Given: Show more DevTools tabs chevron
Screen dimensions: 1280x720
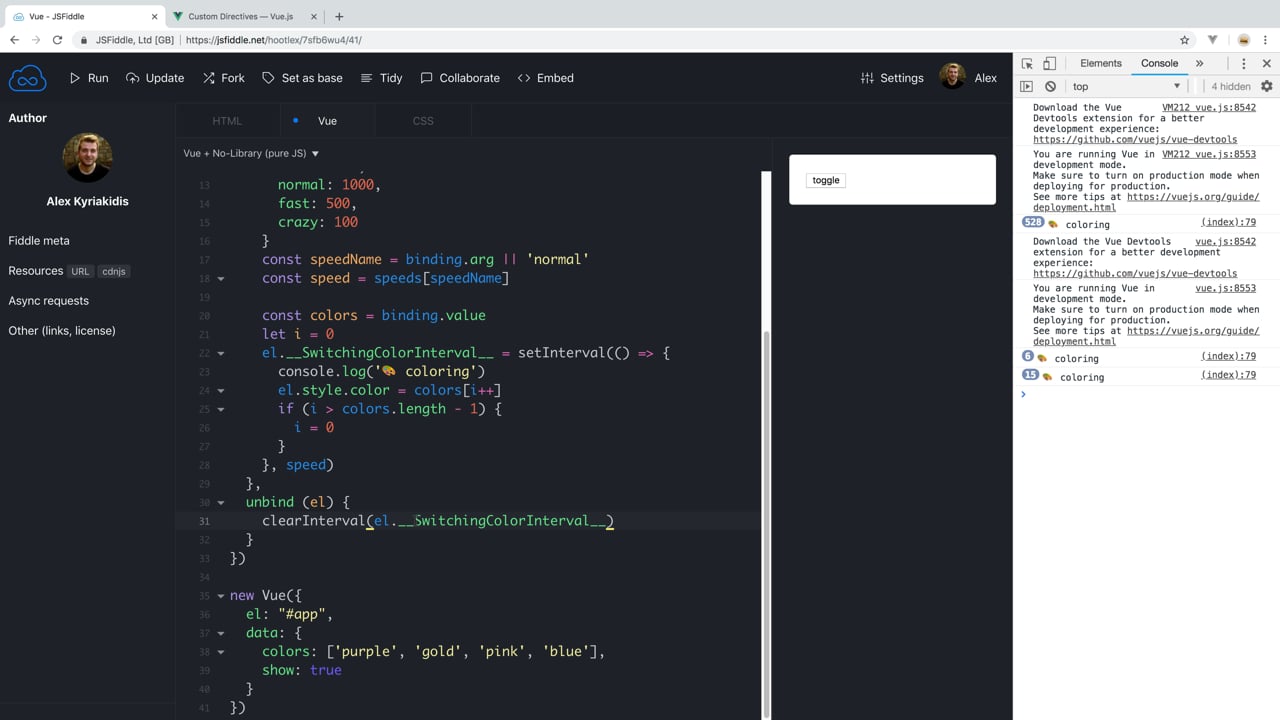Looking at the screenshot, I should tap(1199, 63).
